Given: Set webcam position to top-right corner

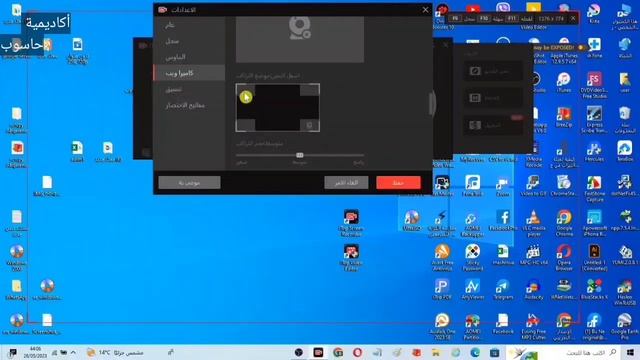Looking at the screenshot, I should click(x=309, y=90).
